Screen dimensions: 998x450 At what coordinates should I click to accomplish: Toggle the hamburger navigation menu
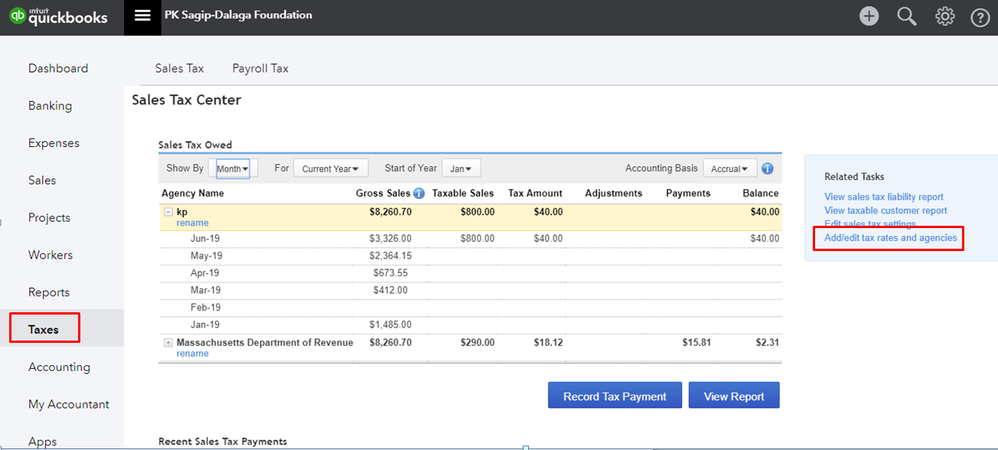(x=142, y=16)
